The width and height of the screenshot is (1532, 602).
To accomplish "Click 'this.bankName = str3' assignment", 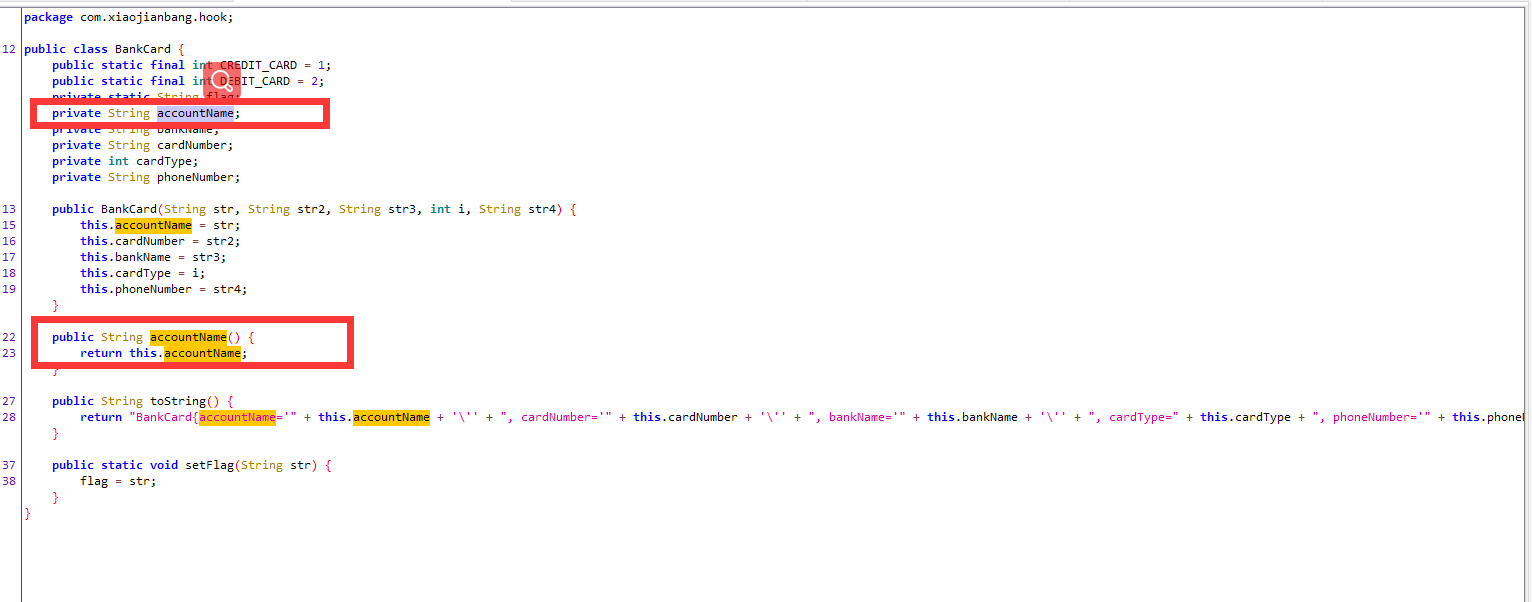I will [x=157, y=257].
